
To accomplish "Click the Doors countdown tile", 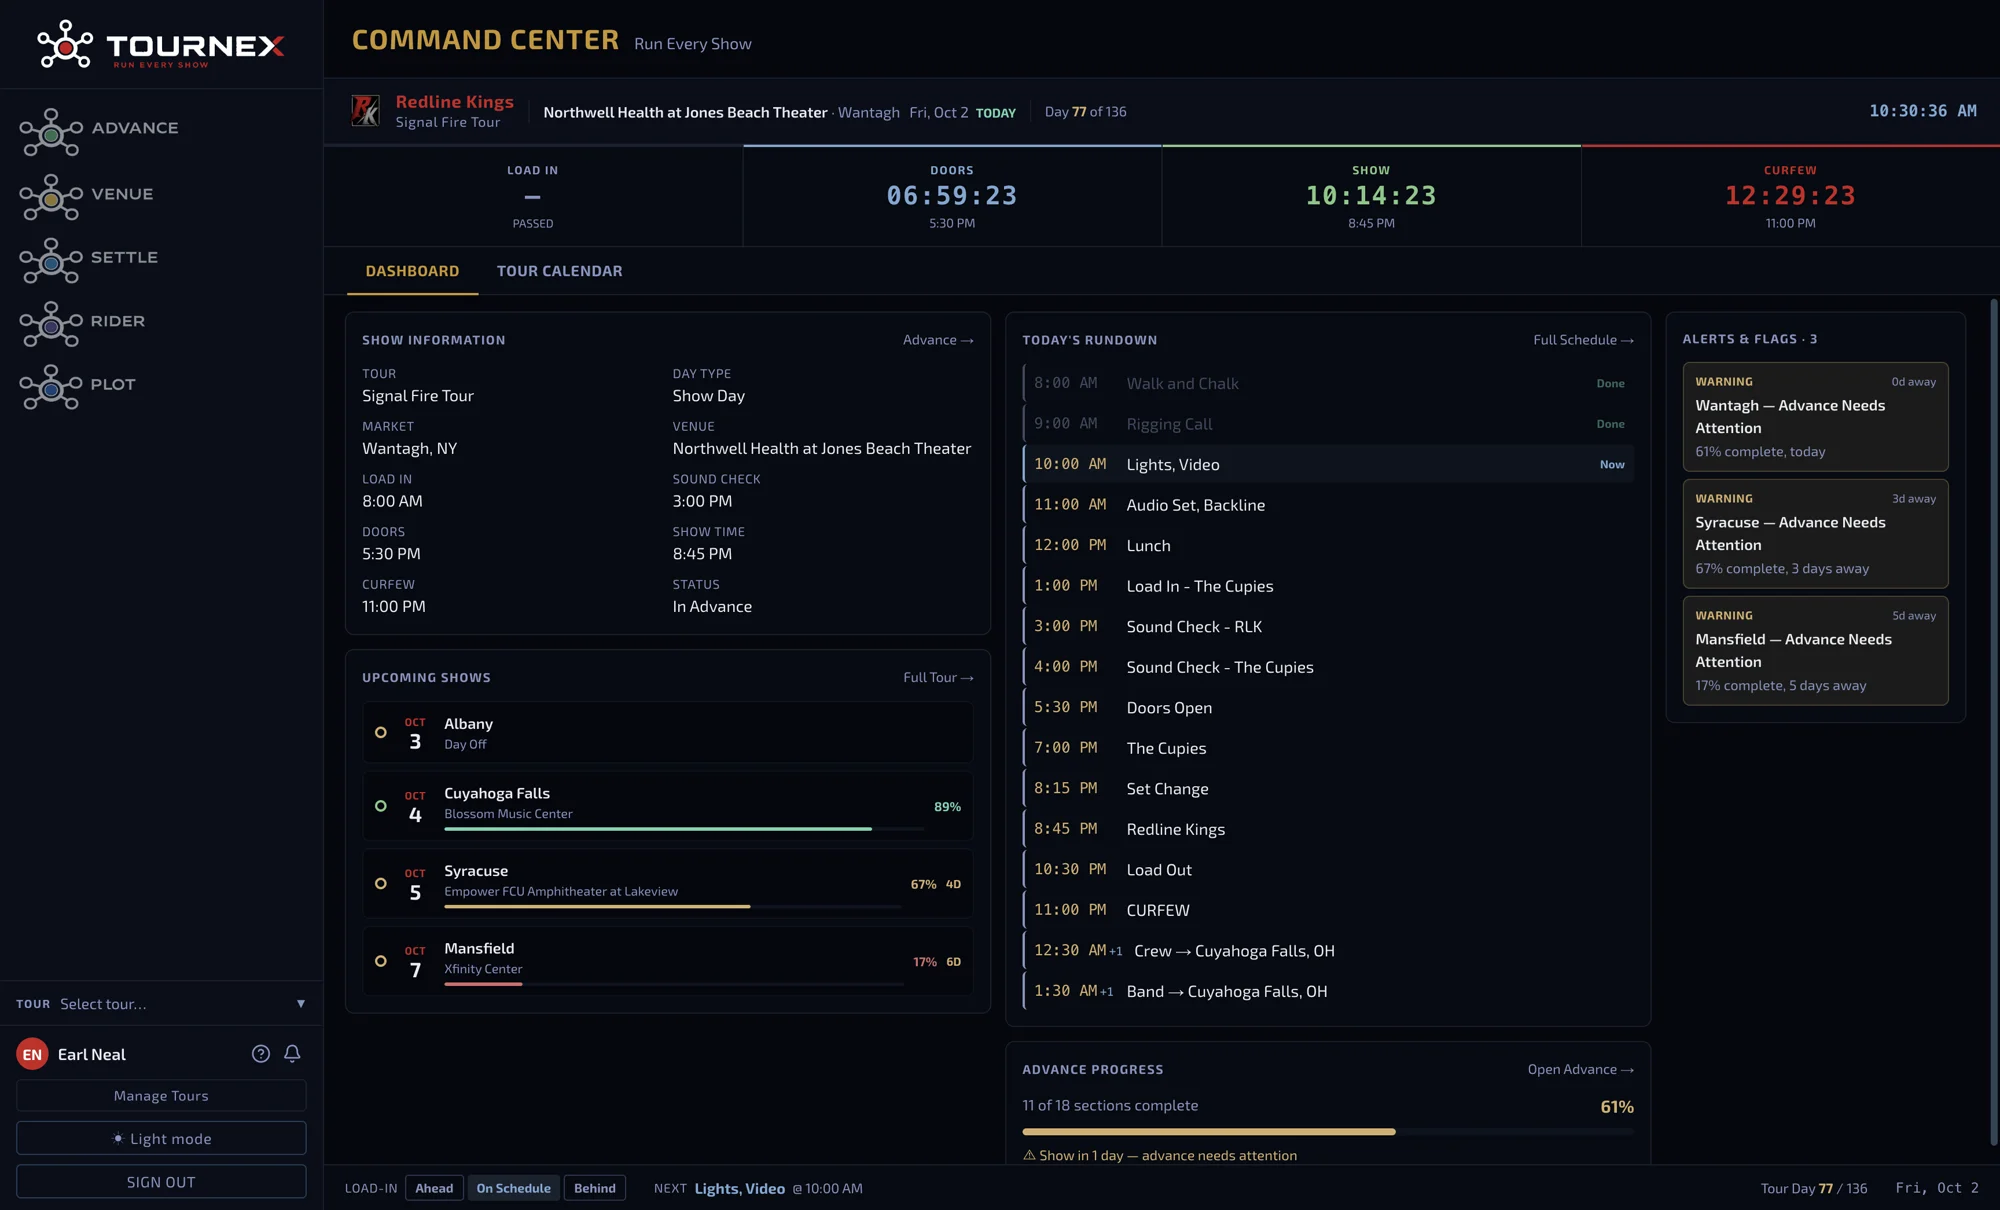I will coord(952,196).
